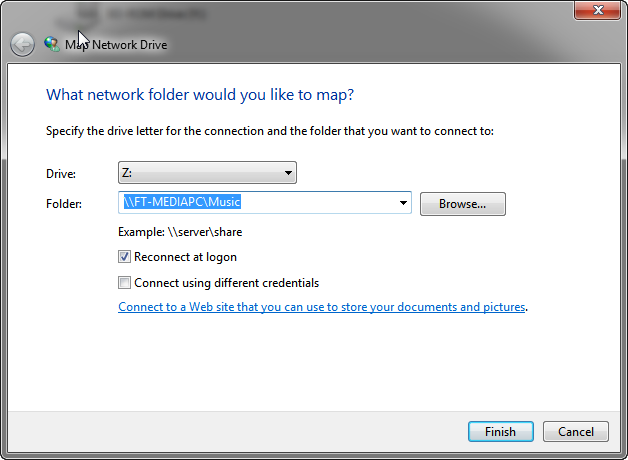Click the Drive: label
This screenshot has width=628, height=460.
pos(61,174)
